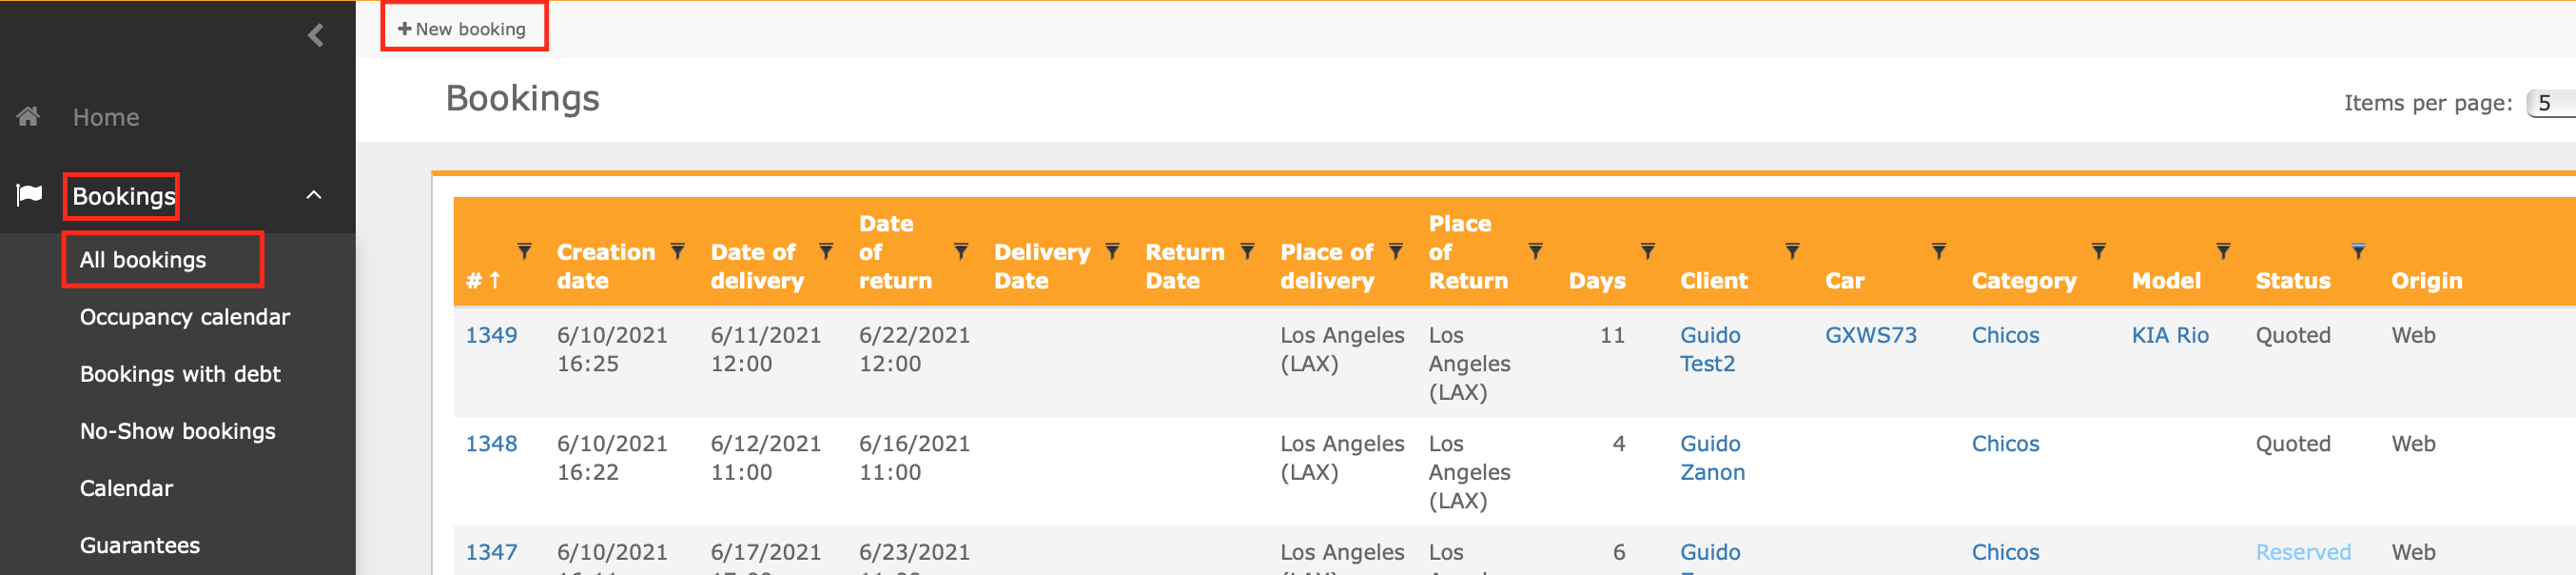The image size is (2576, 575).
Task: Open the Category column filter
Action: pyautogui.click(x=2098, y=252)
